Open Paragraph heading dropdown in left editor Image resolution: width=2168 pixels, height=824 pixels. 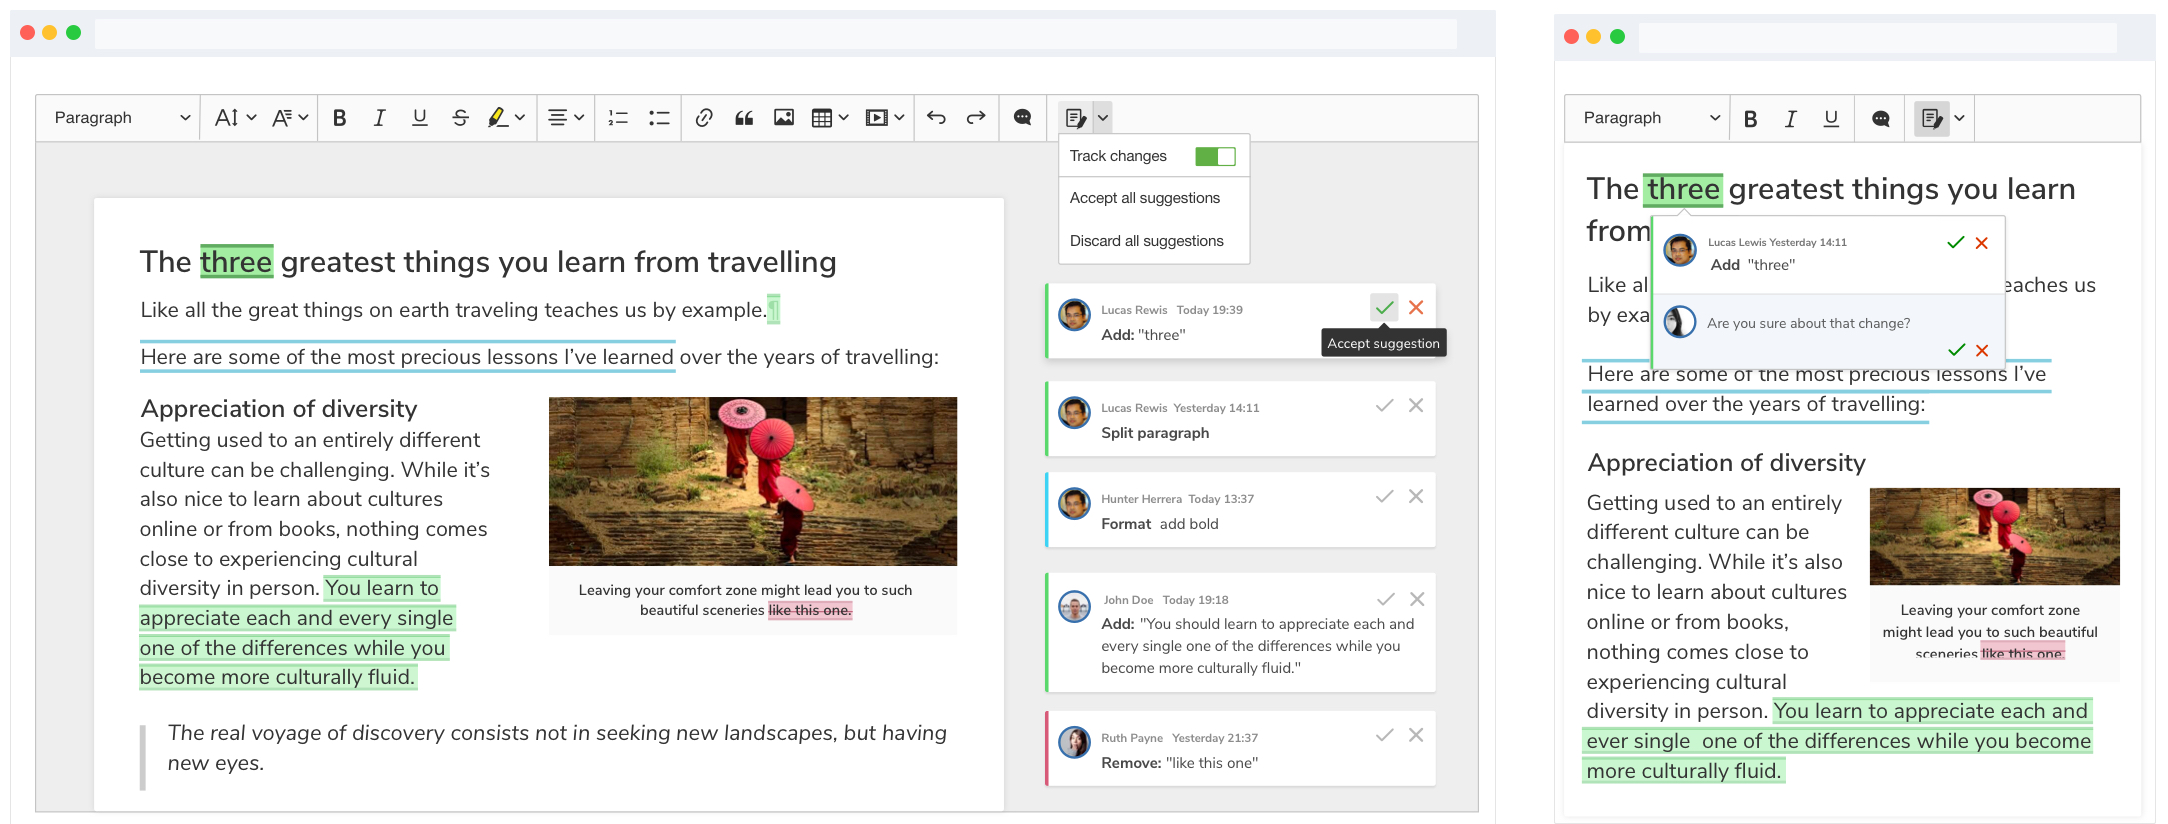coord(121,118)
